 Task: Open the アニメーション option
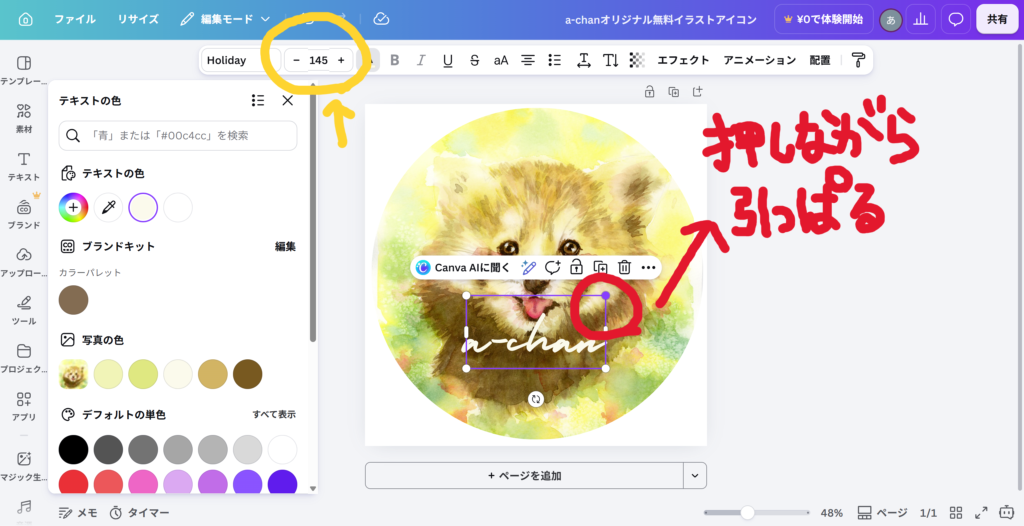coord(760,60)
